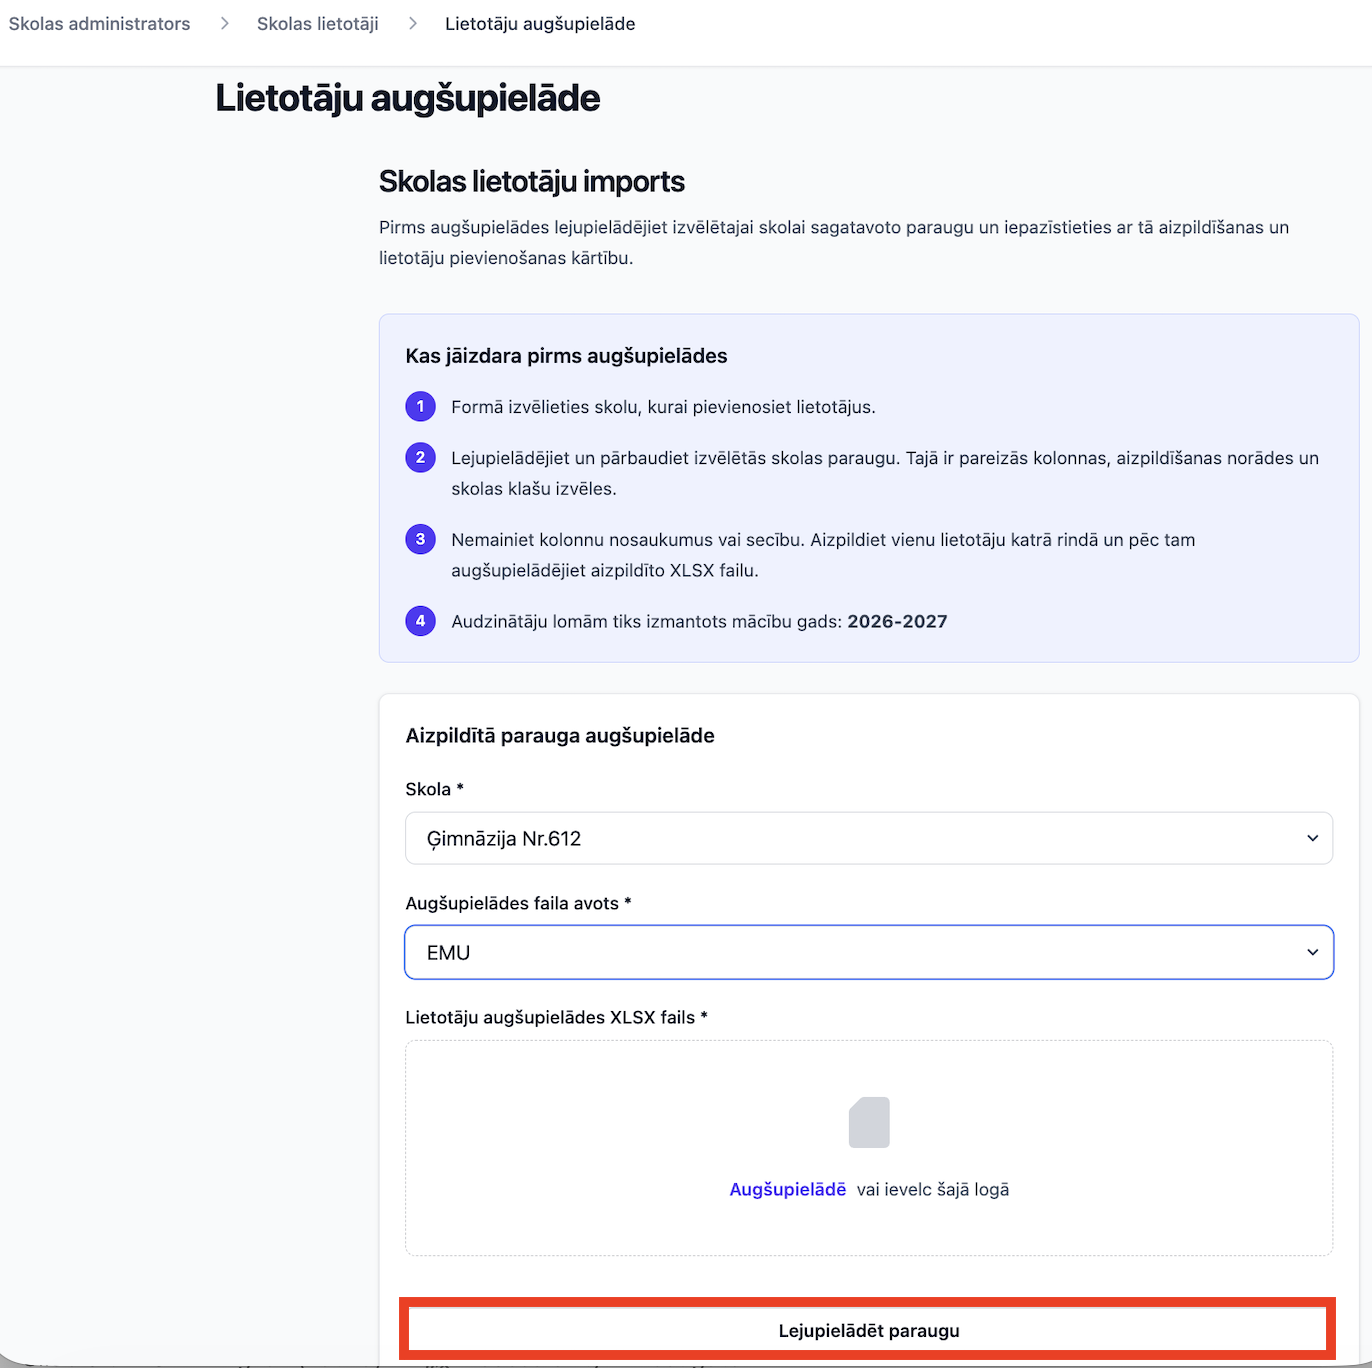
Task: Click the 2026-2027 school year text
Action: [897, 621]
